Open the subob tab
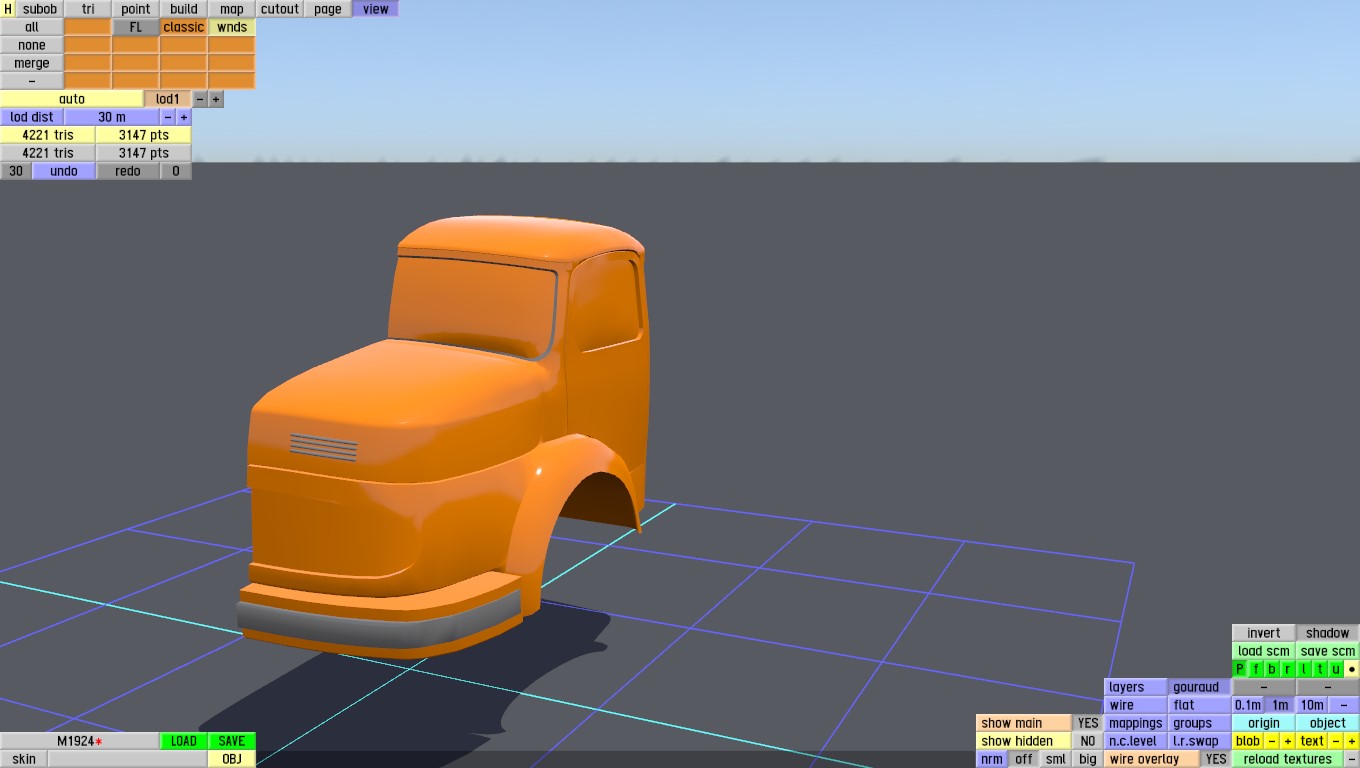Screen dimensions: 1360x768 pyautogui.click(x=40, y=9)
